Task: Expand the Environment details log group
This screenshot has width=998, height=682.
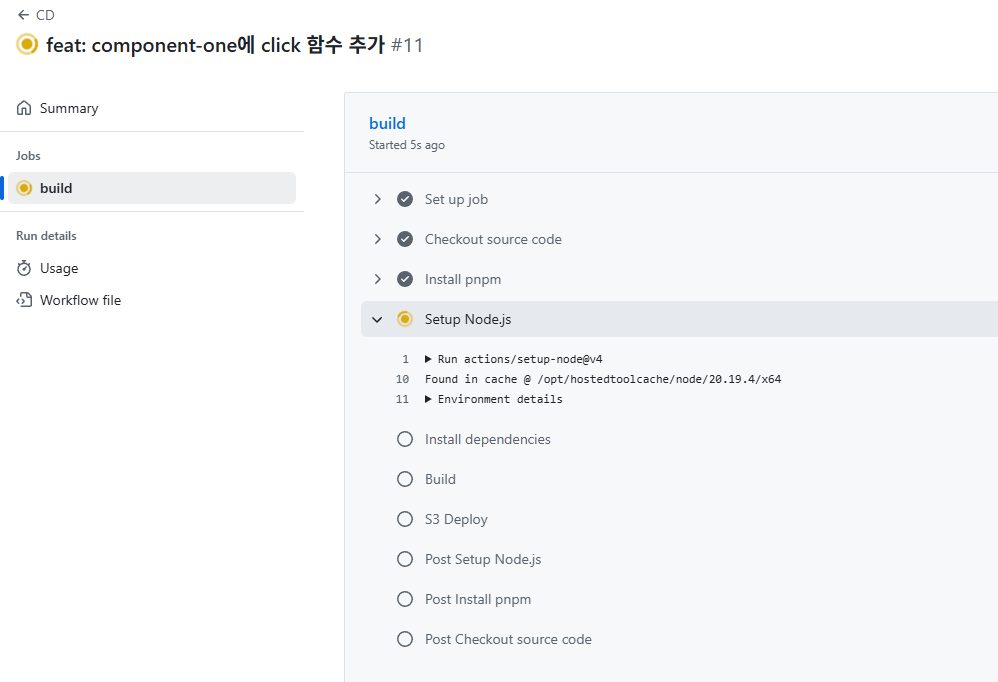Action: [429, 399]
